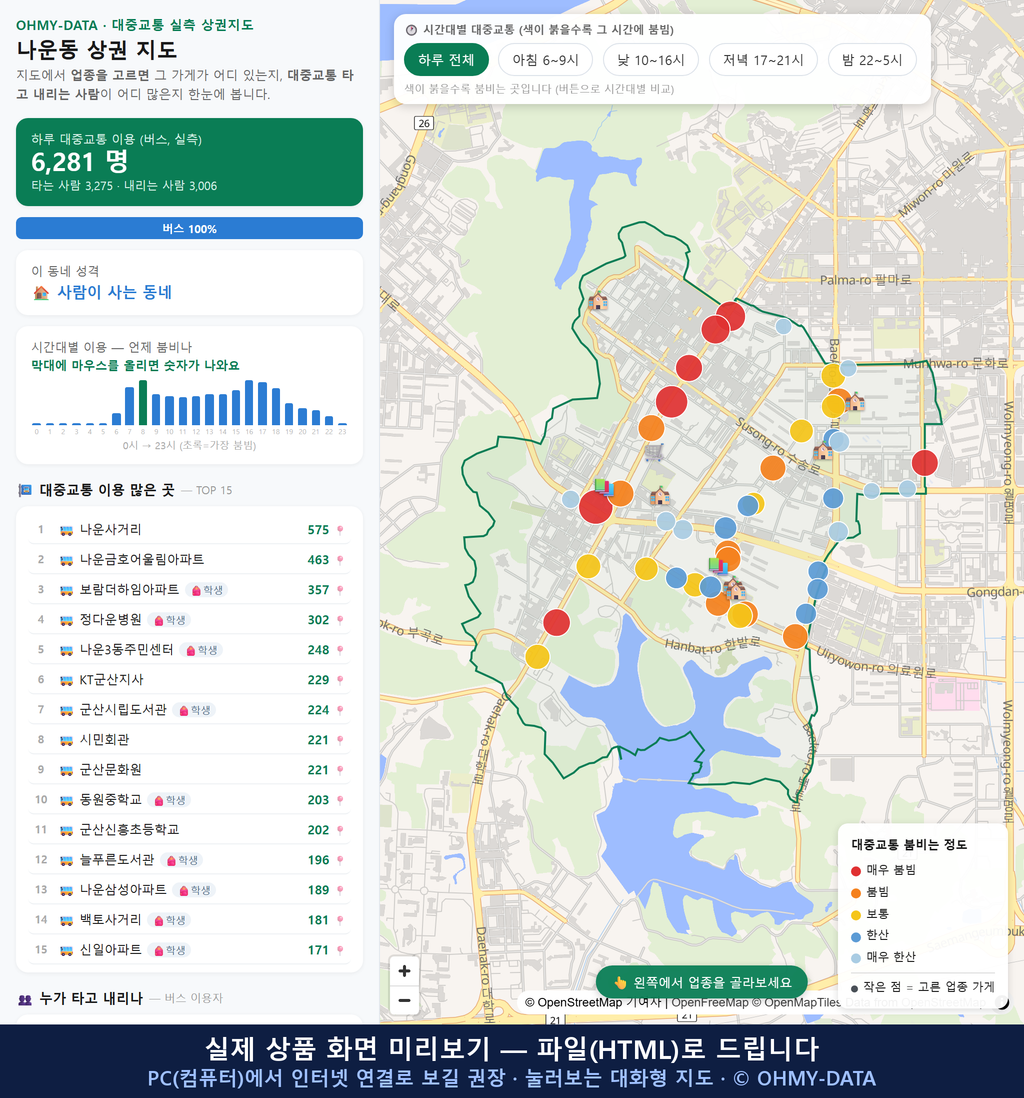Select 나운금호어울림아파트 in the list
This screenshot has width=1024, height=1098.
tap(189, 560)
